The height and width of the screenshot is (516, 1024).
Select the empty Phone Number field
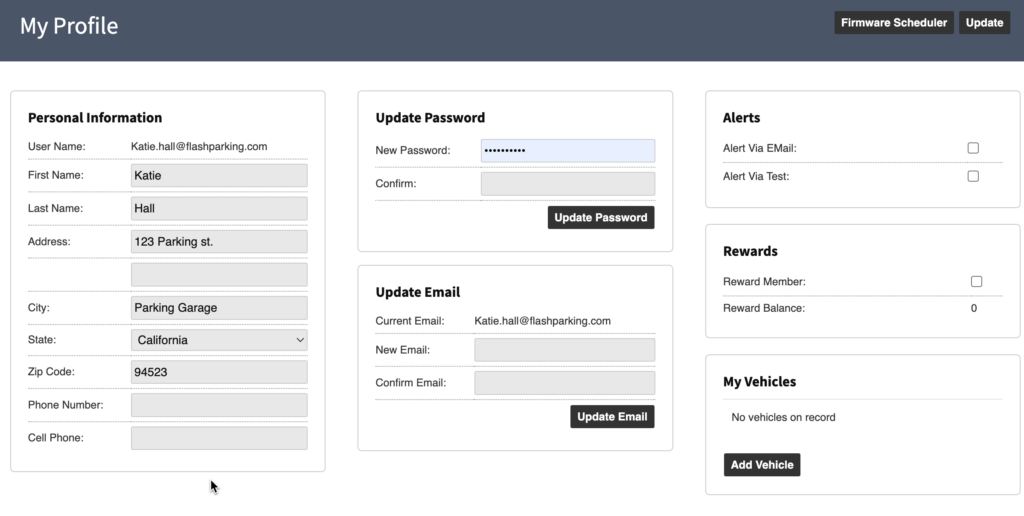click(x=219, y=405)
